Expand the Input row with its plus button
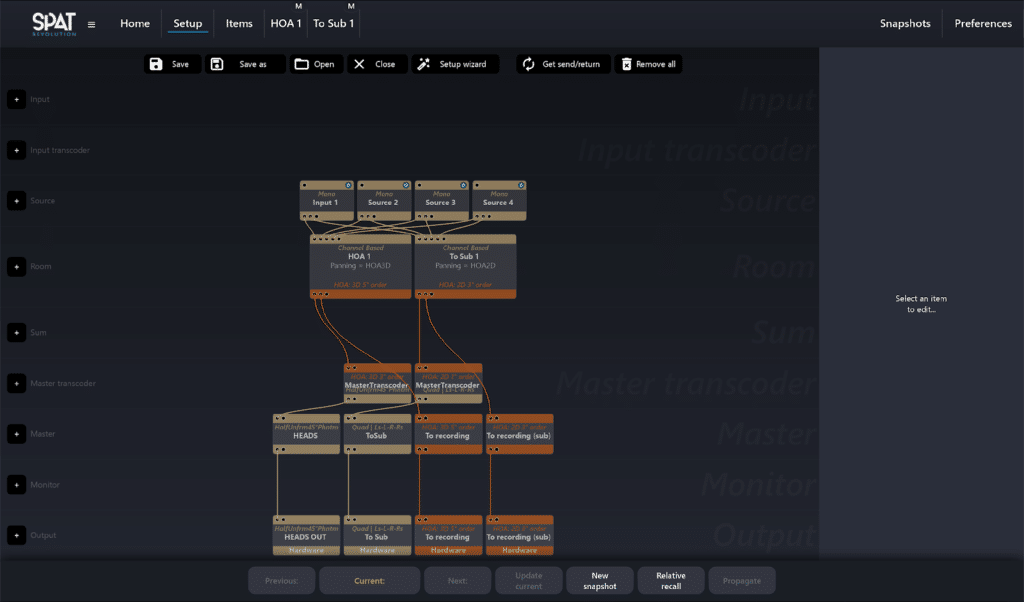 [x=16, y=99]
